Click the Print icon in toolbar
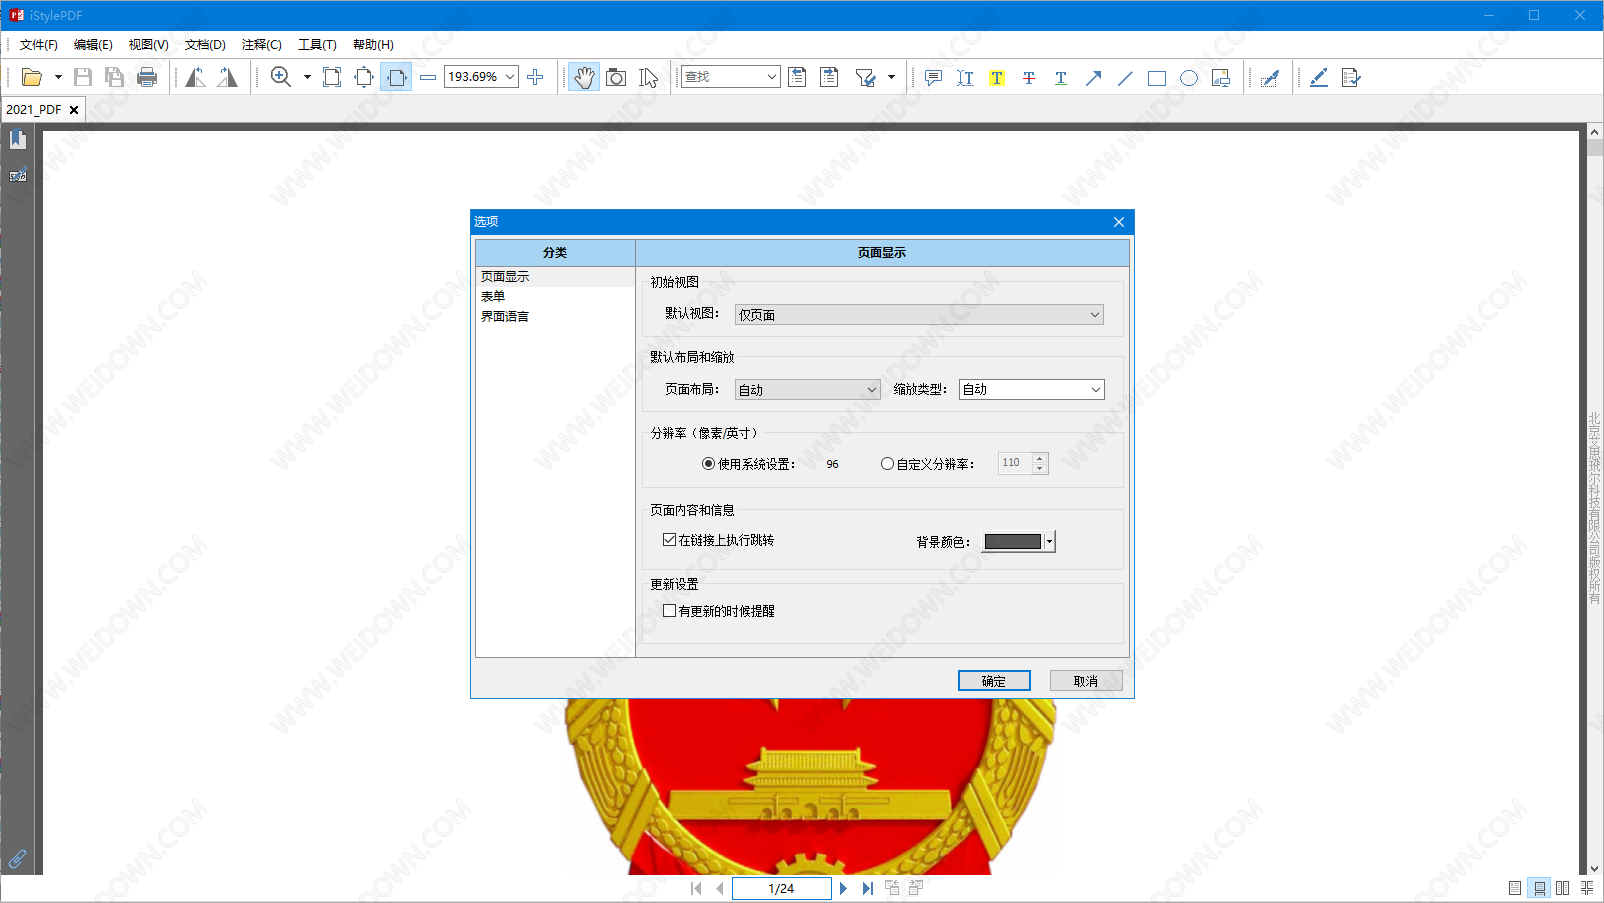This screenshot has width=1604, height=903. pos(147,77)
